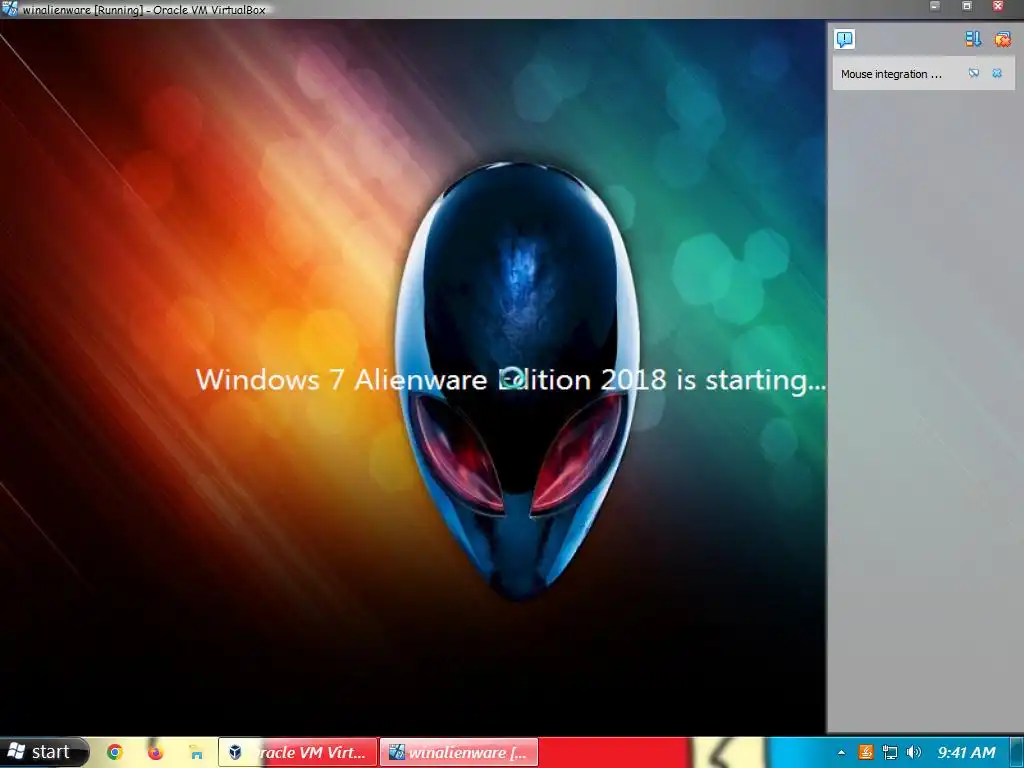Select winalienware VM taskbar button
Viewport: 1024px width, 768px height.
pyautogui.click(x=459, y=752)
